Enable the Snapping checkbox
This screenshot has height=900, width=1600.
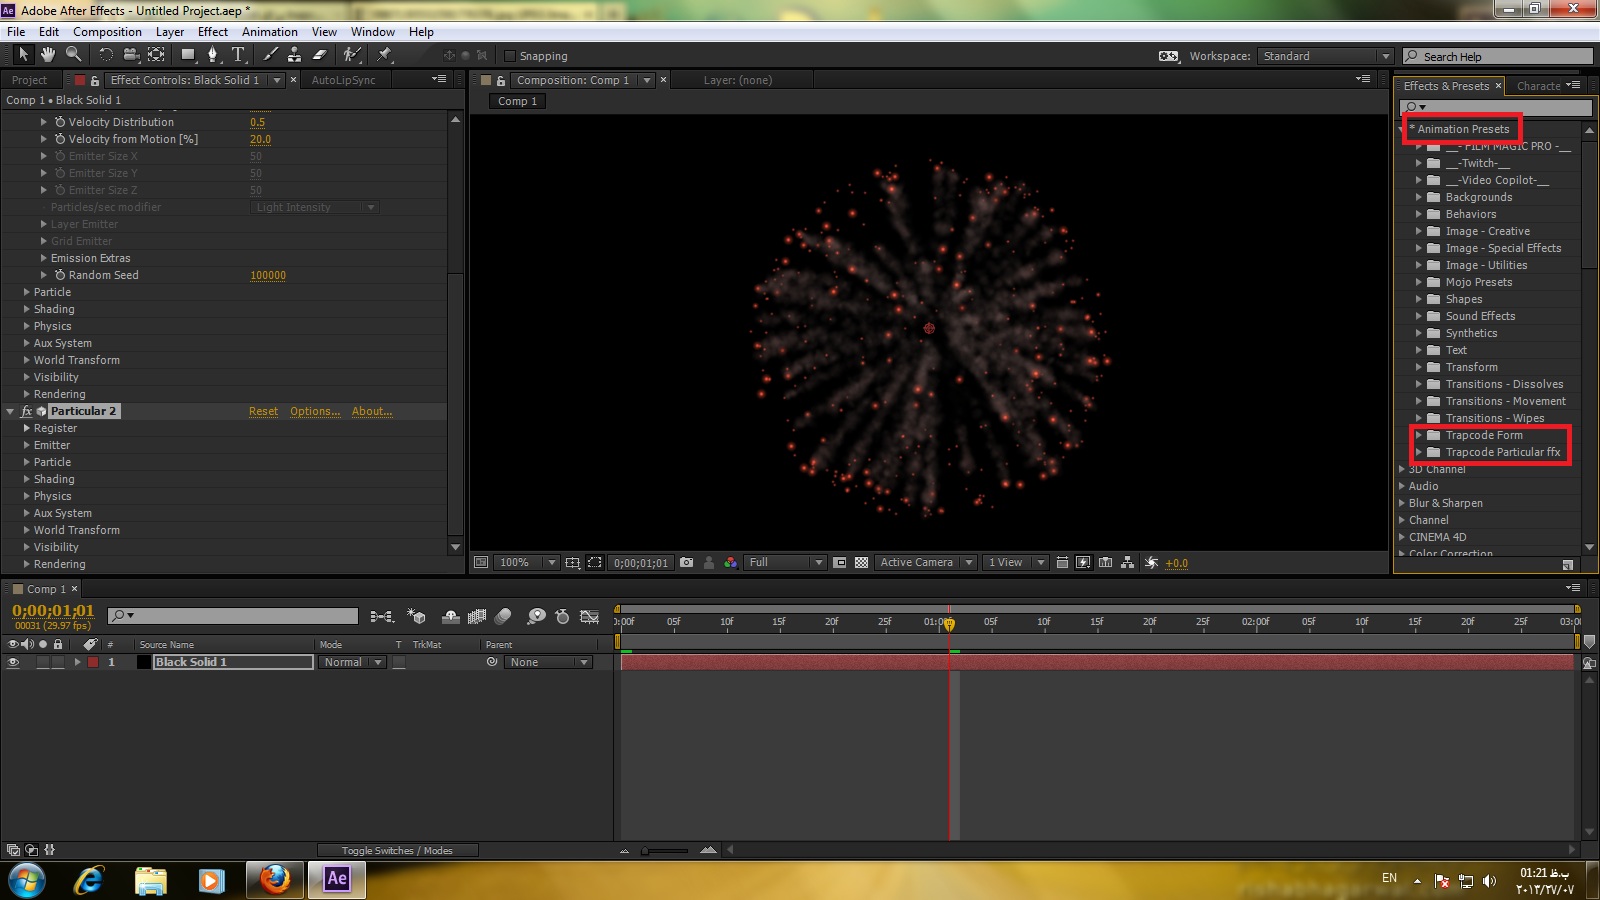click(x=510, y=56)
